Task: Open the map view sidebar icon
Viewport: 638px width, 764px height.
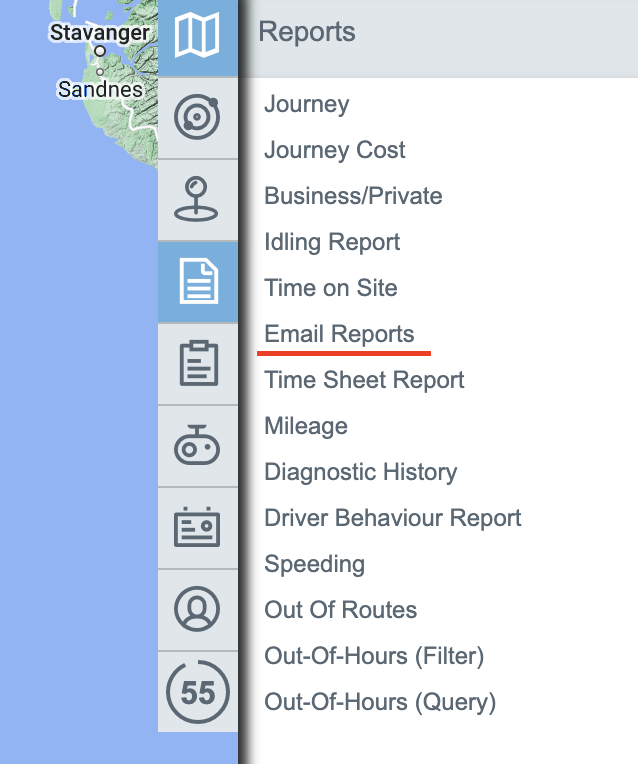Action: 197,37
